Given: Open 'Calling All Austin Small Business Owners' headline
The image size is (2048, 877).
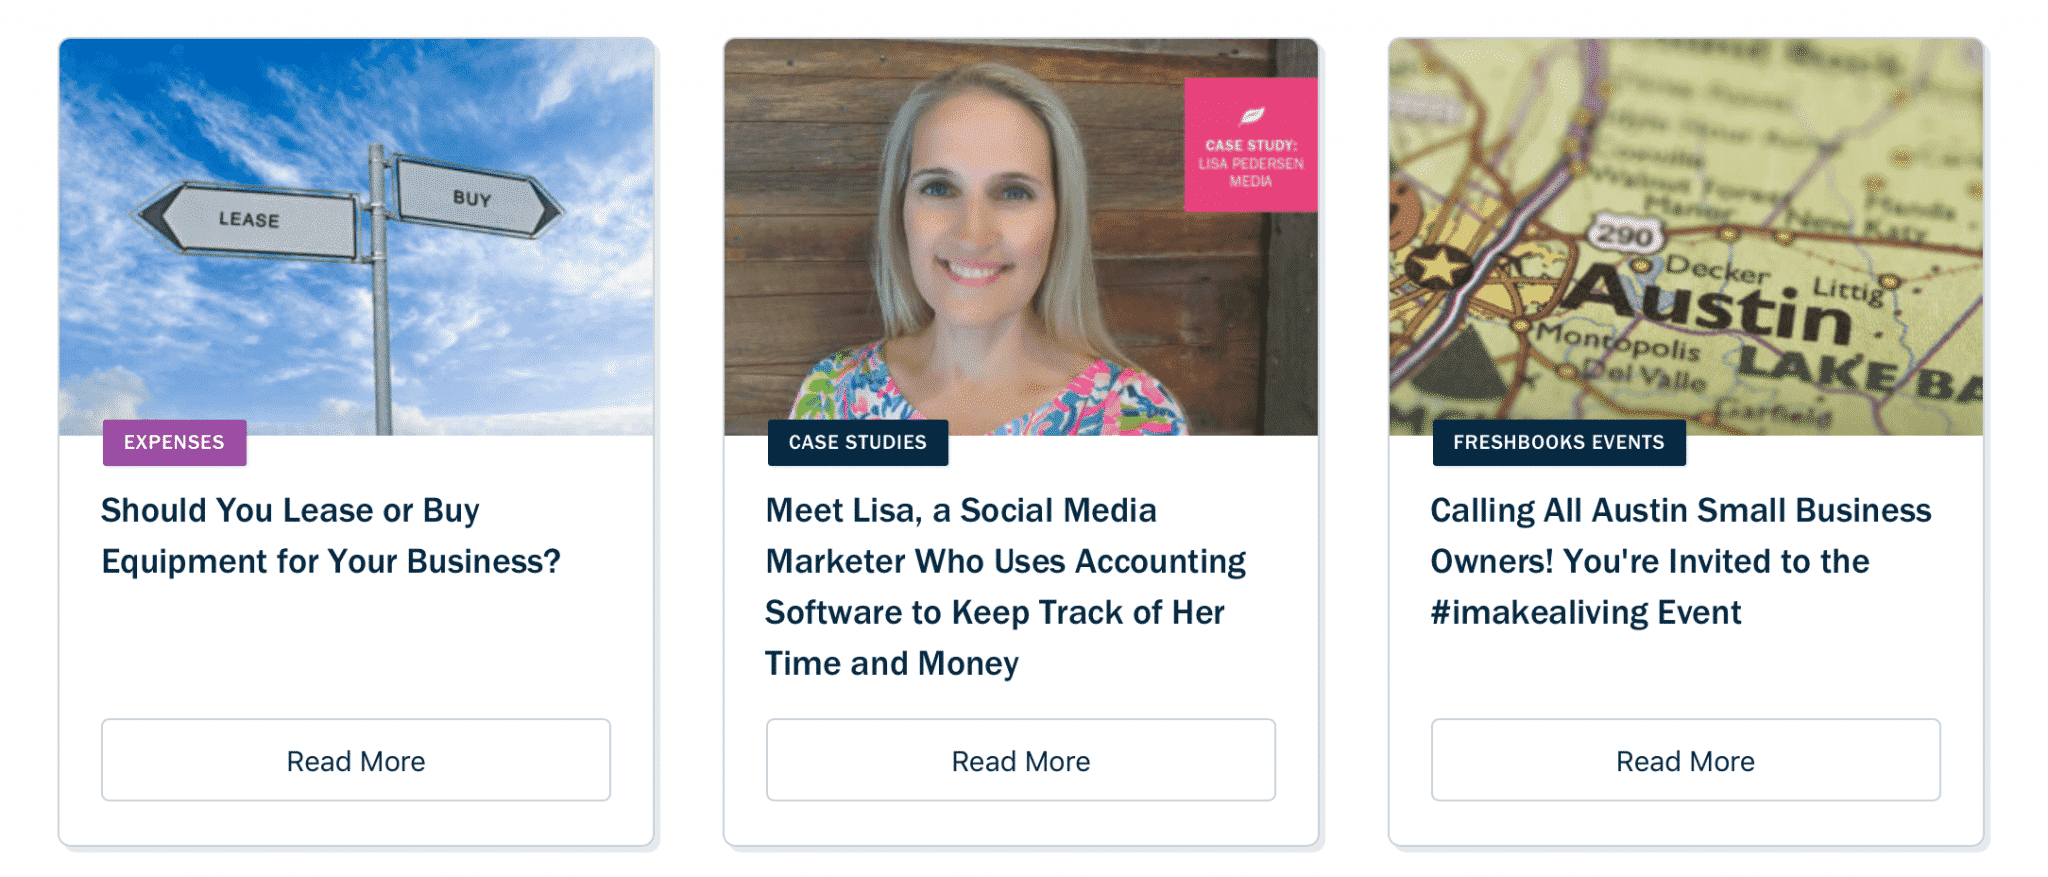Looking at the screenshot, I should click(1680, 561).
